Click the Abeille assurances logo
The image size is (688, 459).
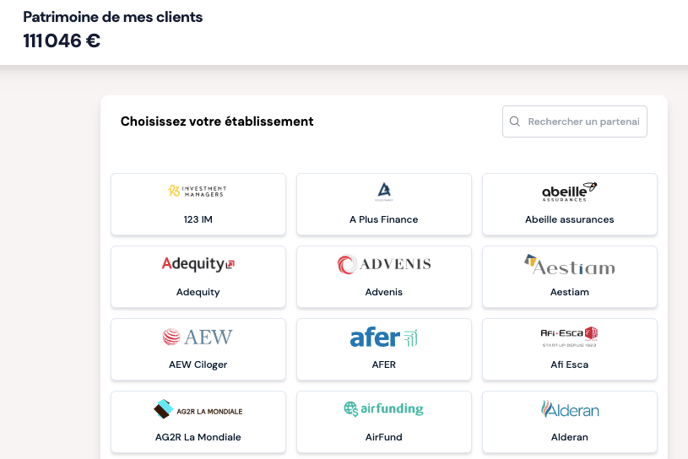point(569,192)
